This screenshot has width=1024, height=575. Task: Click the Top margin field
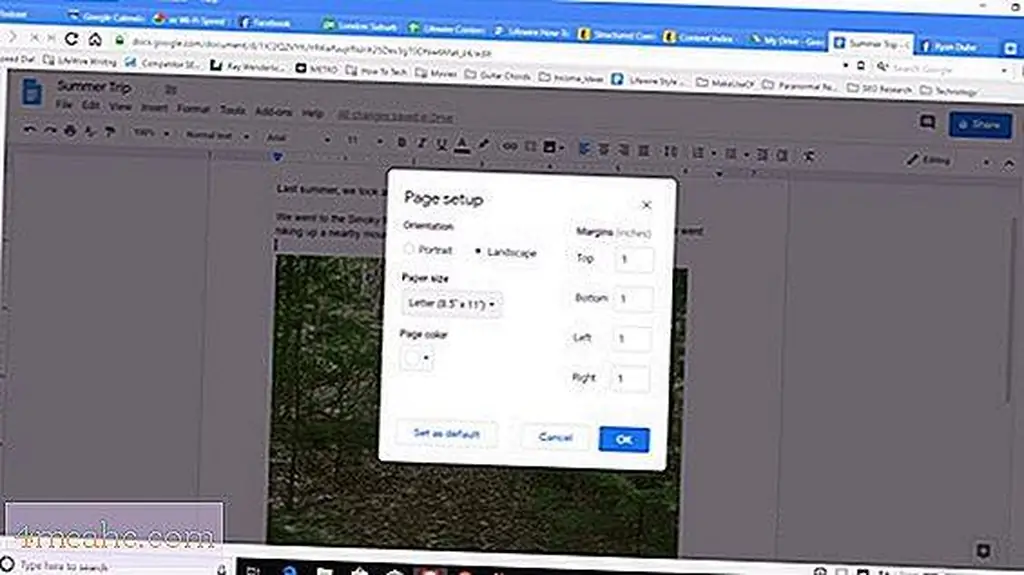click(633, 259)
